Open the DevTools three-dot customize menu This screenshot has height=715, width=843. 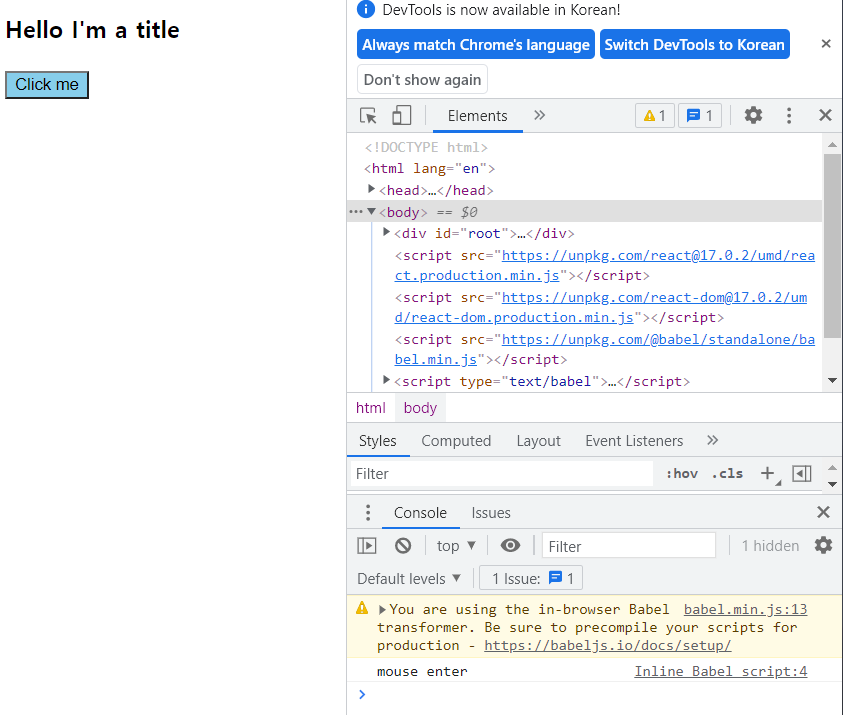pos(789,116)
